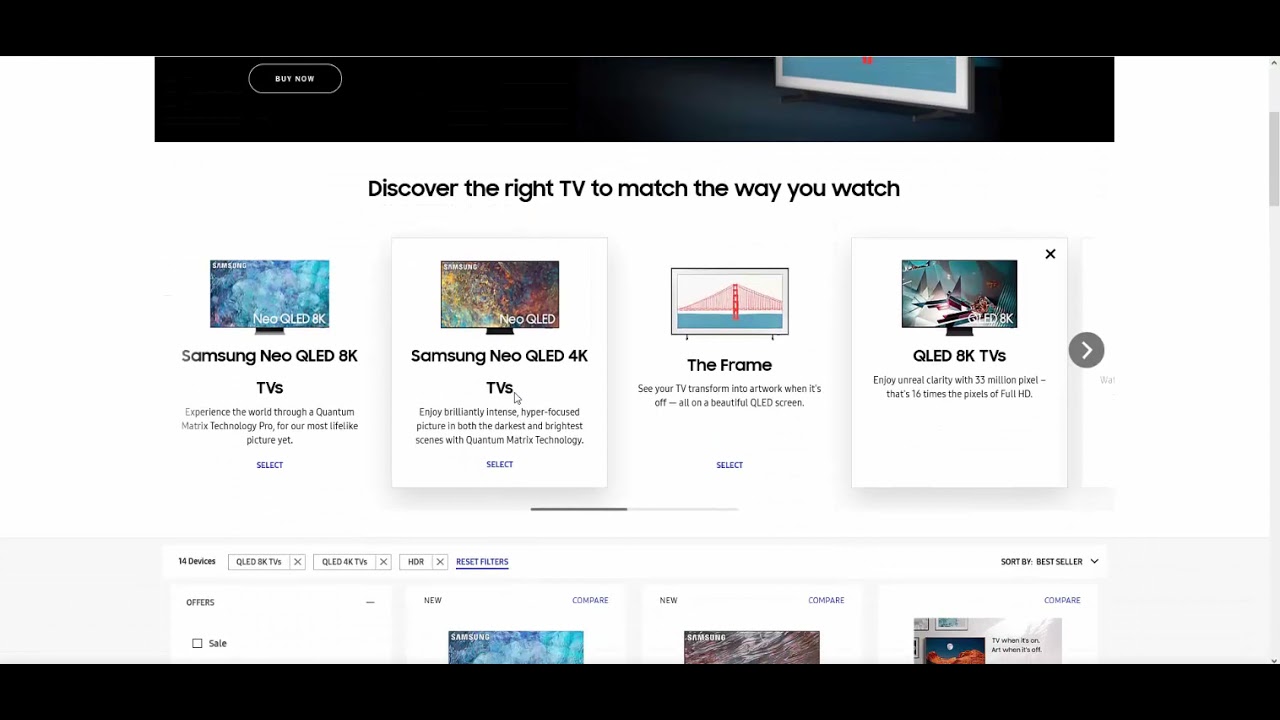Click the Samsung Neo QLED 8K TVs title

tap(269, 371)
